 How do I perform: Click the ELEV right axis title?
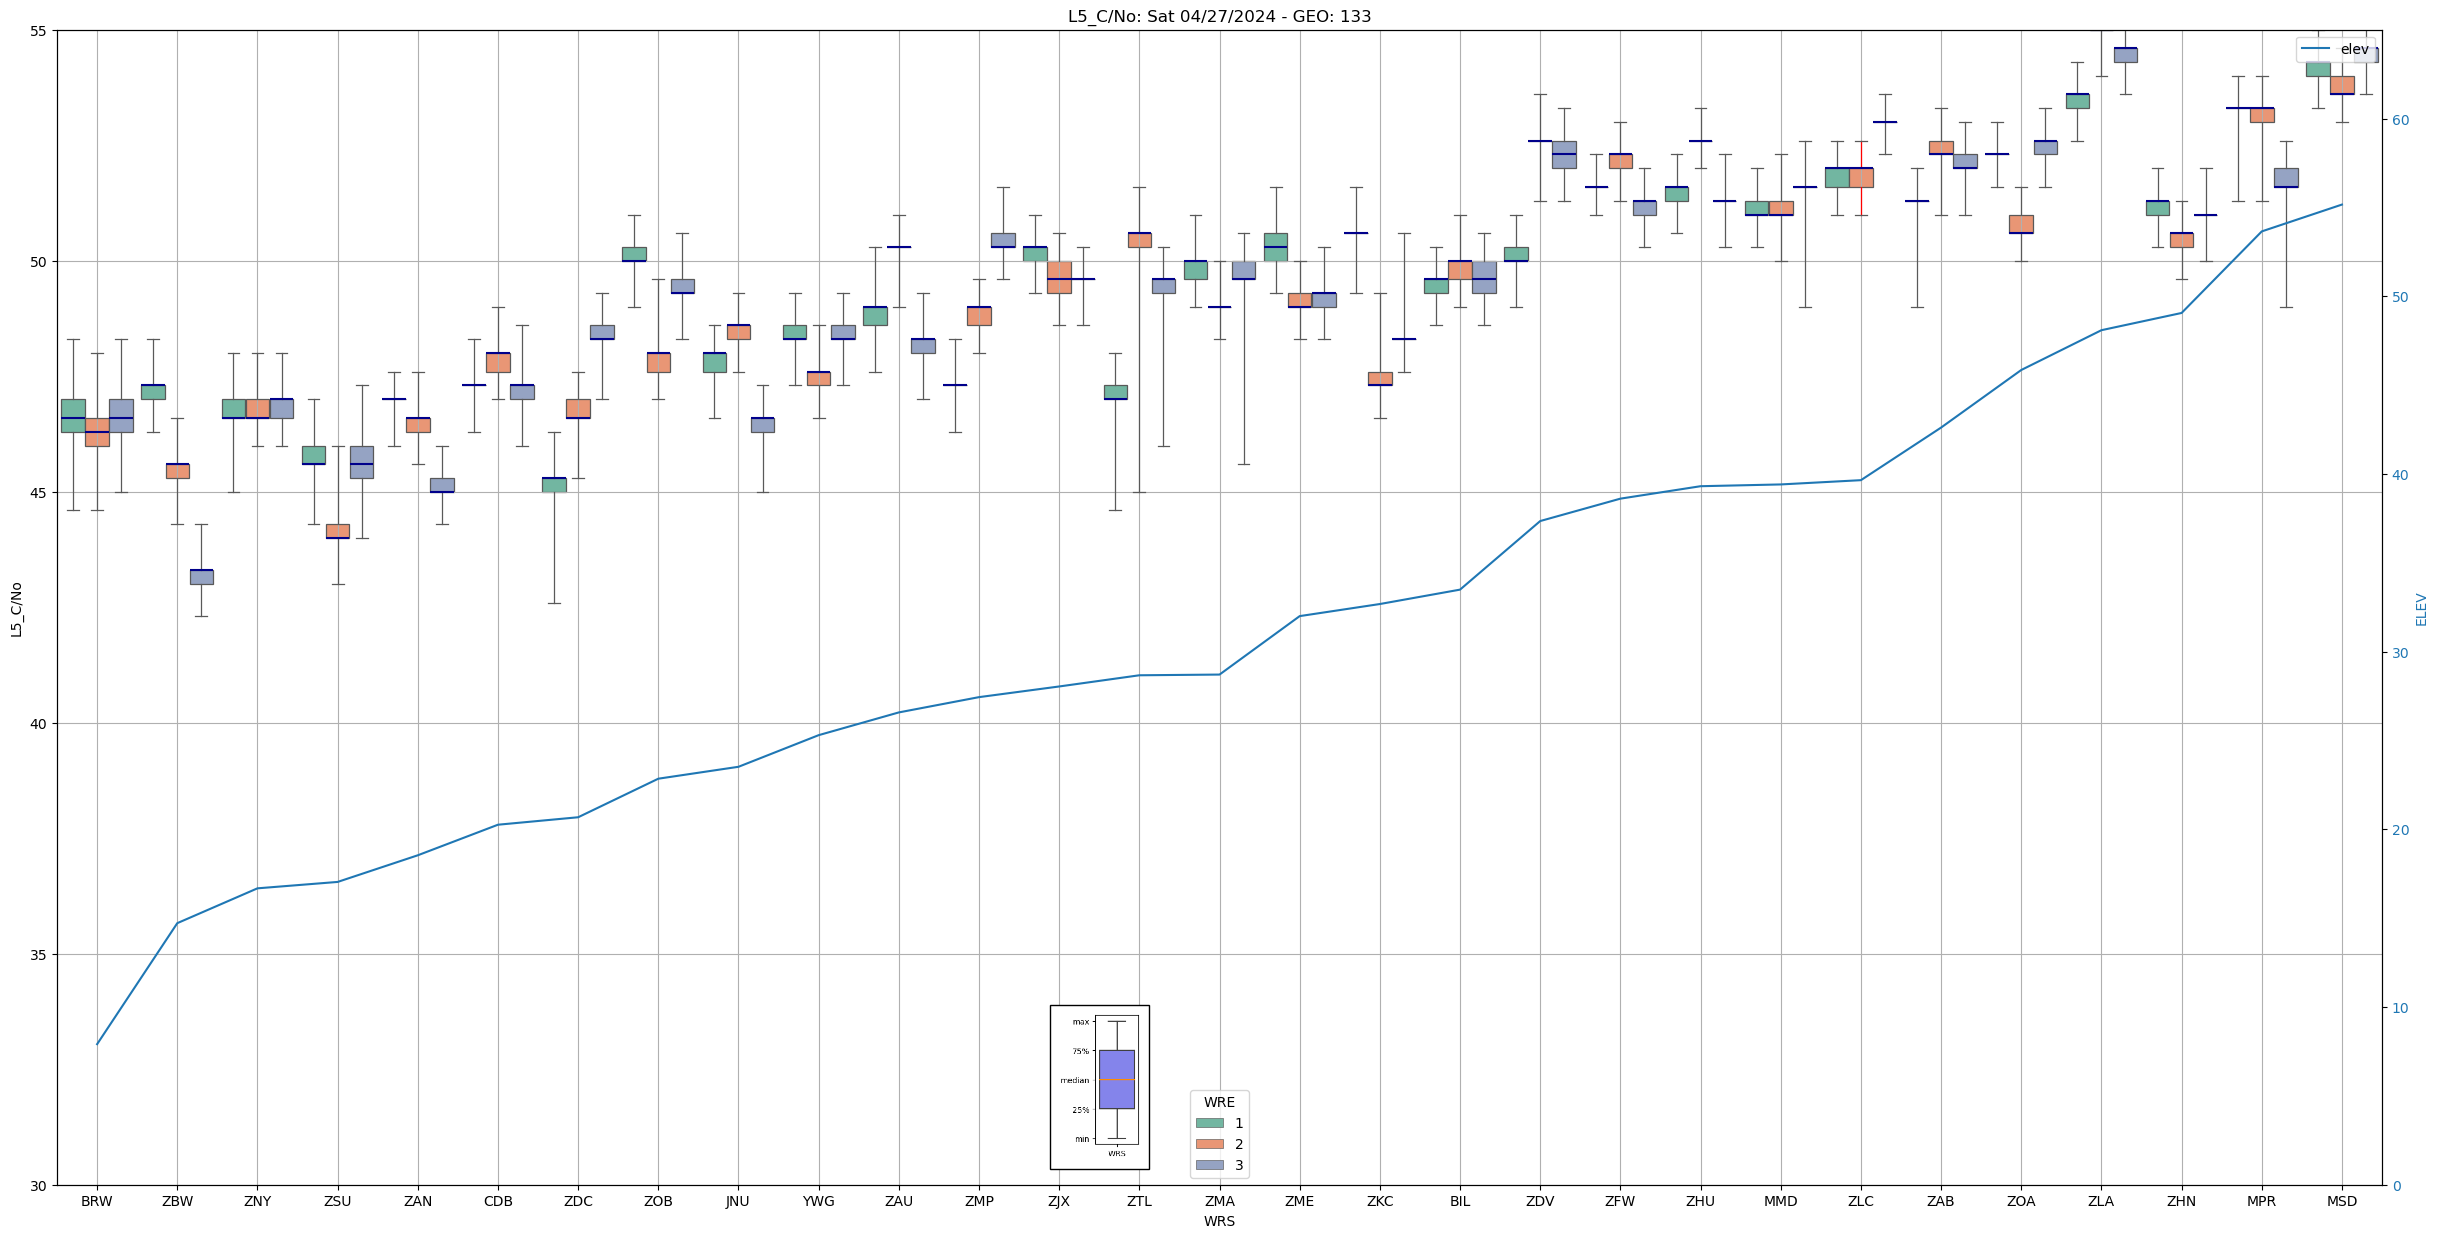coord(2421,609)
